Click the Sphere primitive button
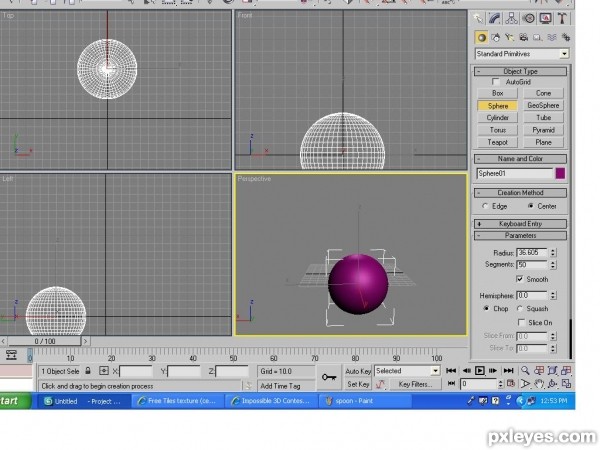Image resolution: width=600 pixels, height=450 pixels. [x=497, y=106]
